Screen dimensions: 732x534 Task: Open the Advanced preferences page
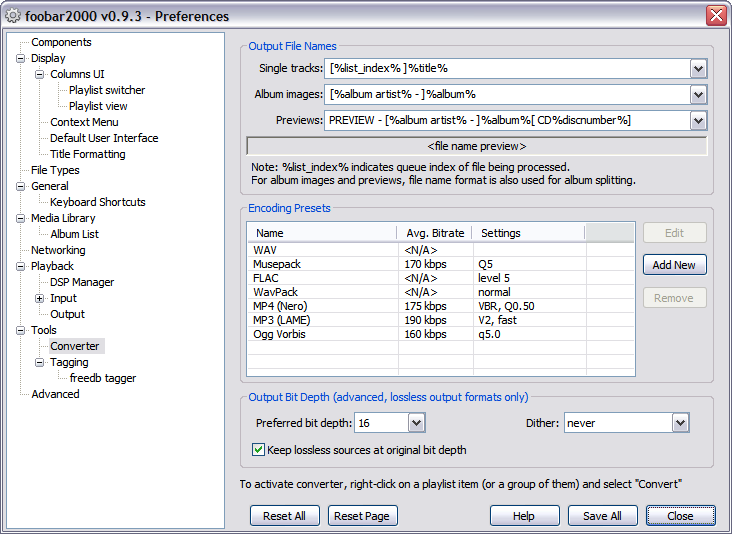tap(55, 394)
